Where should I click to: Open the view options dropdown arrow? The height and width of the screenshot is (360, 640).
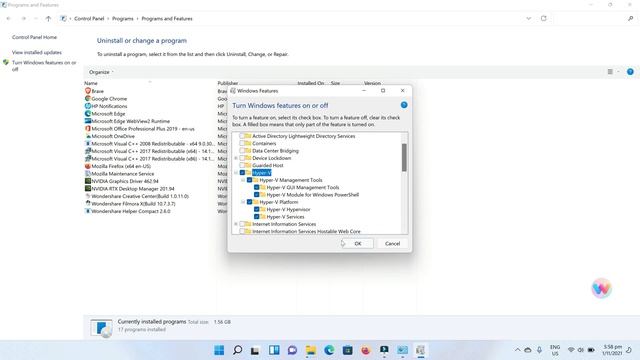(618, 72)
